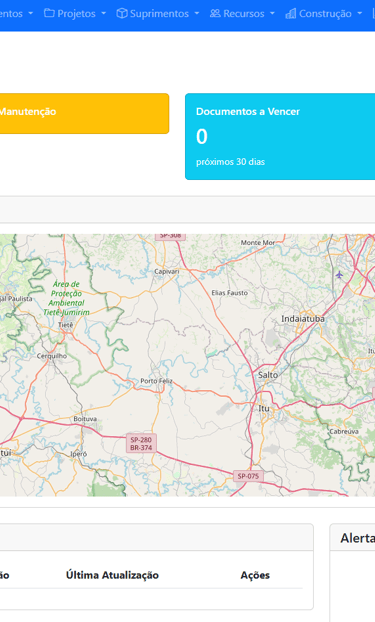Image resolution: width=375 pixels, height=622 pixels.
Task: Click Capivari label on the map
Action: (167, 271)
